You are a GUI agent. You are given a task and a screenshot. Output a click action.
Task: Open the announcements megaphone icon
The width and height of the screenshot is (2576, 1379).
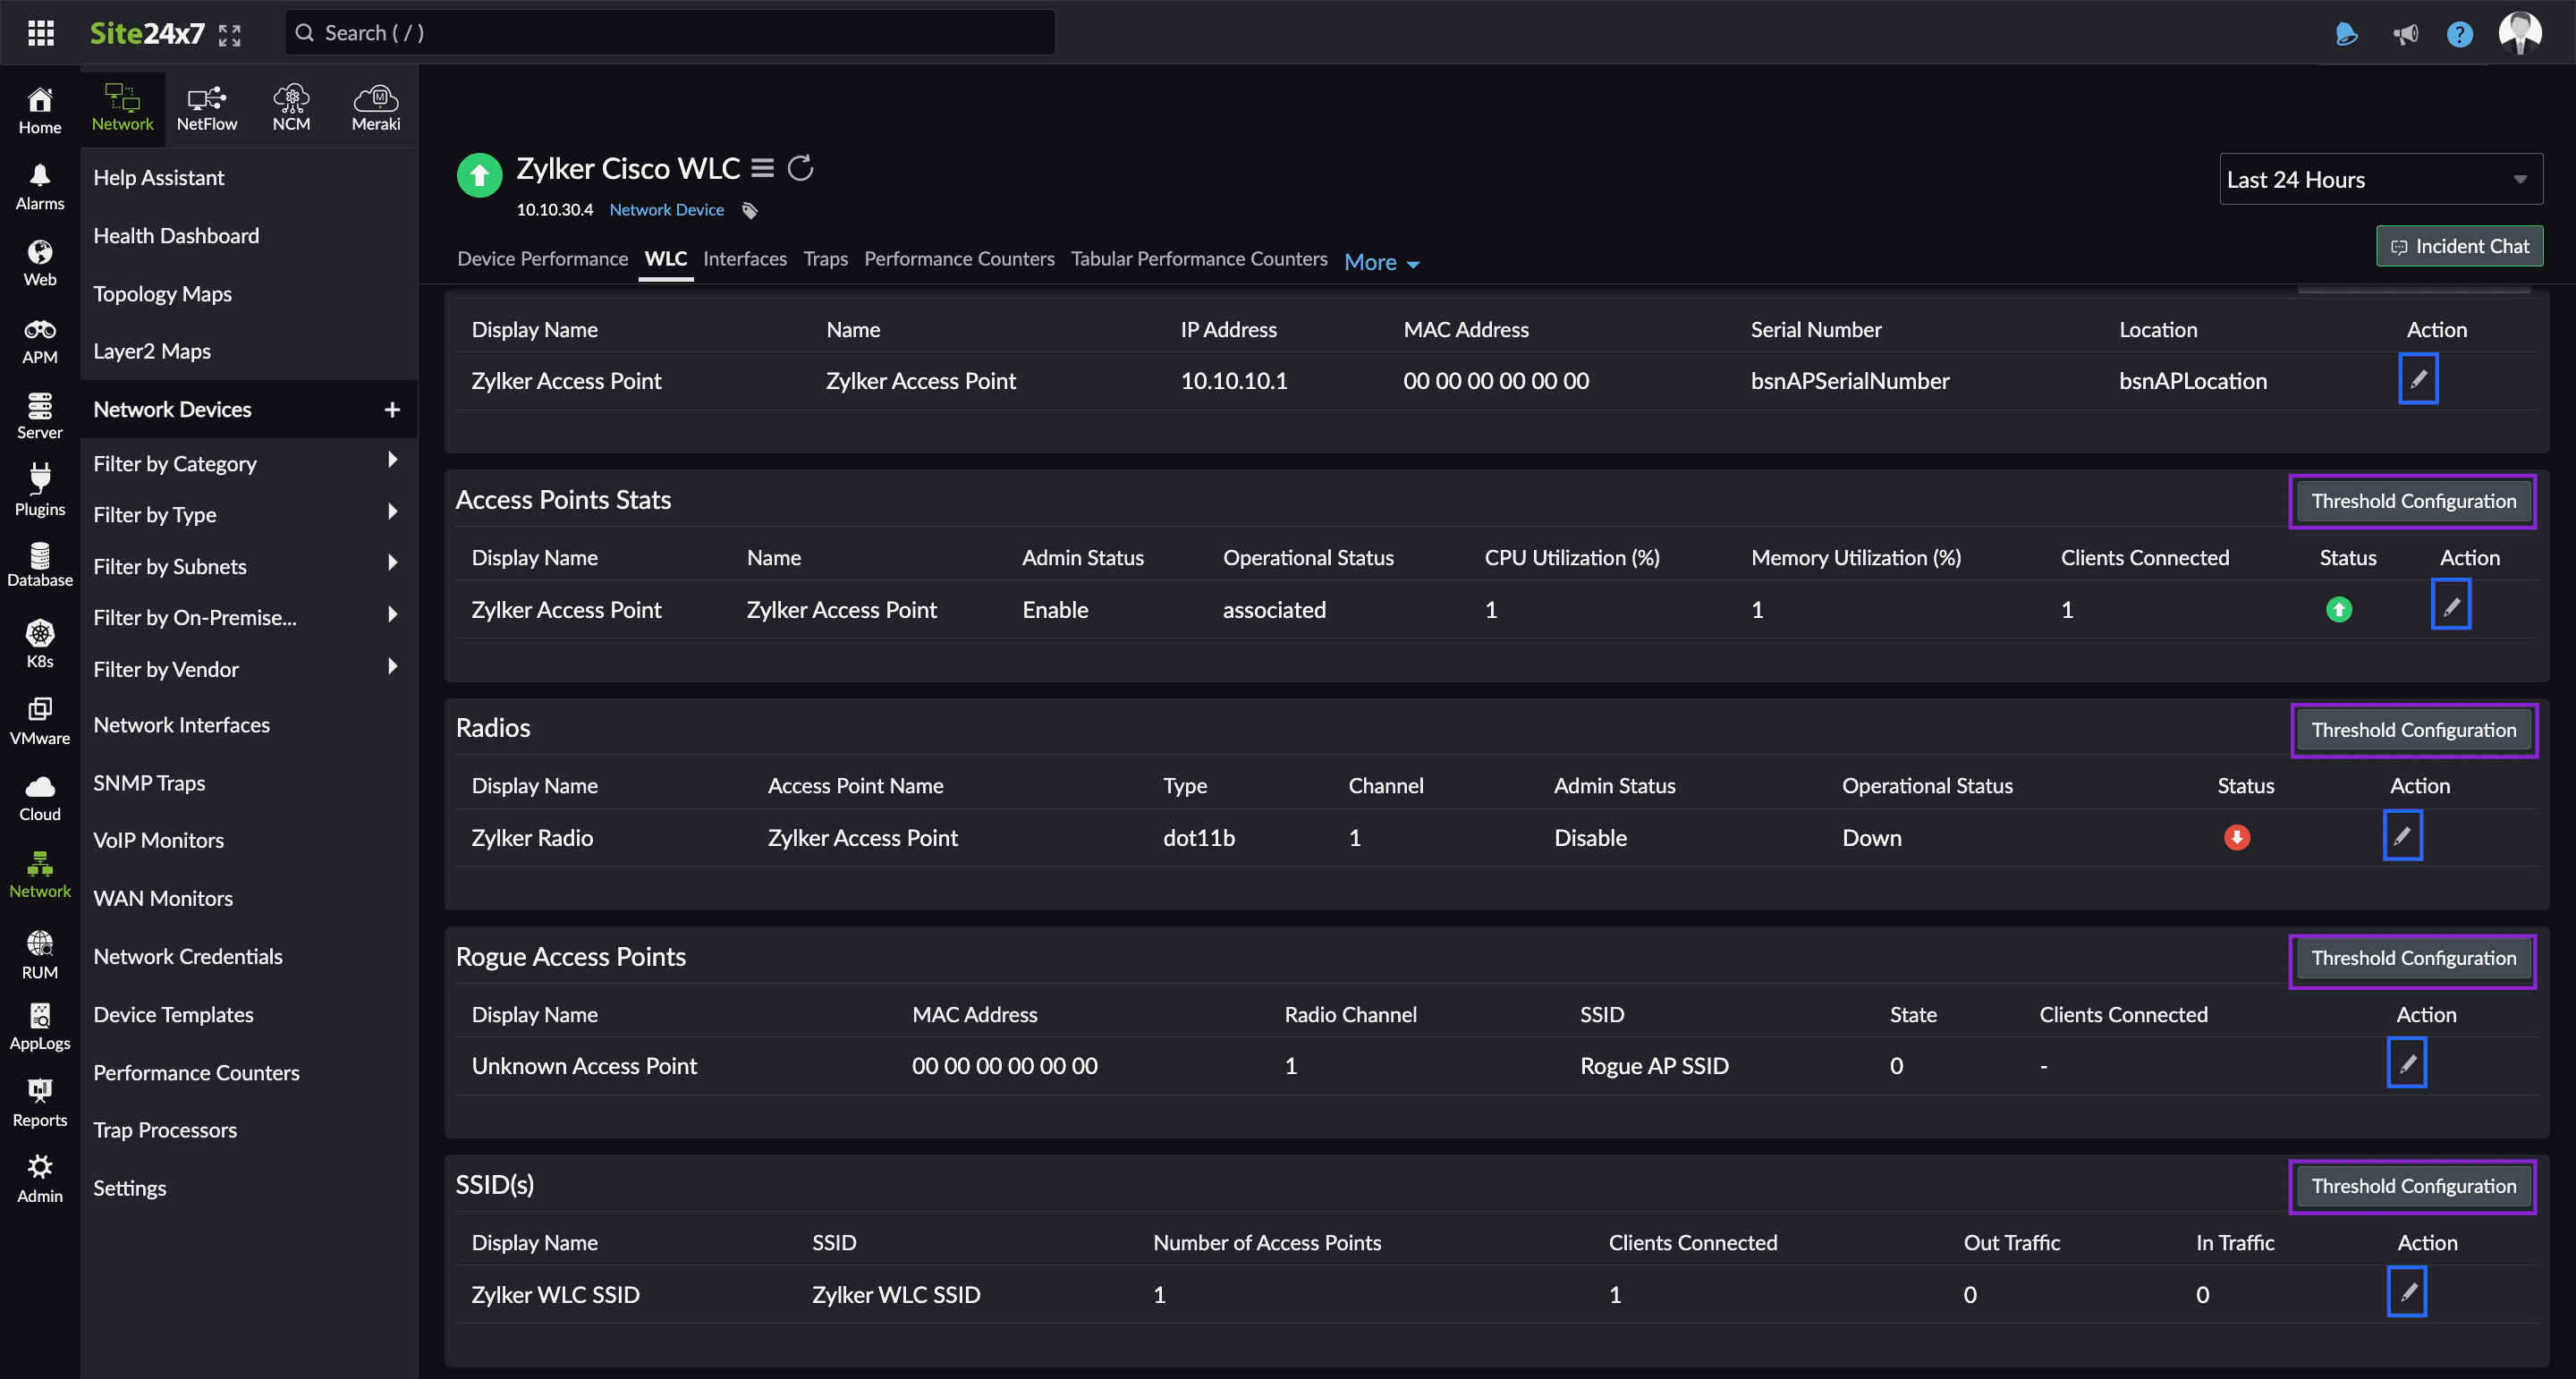point(2405,34)
